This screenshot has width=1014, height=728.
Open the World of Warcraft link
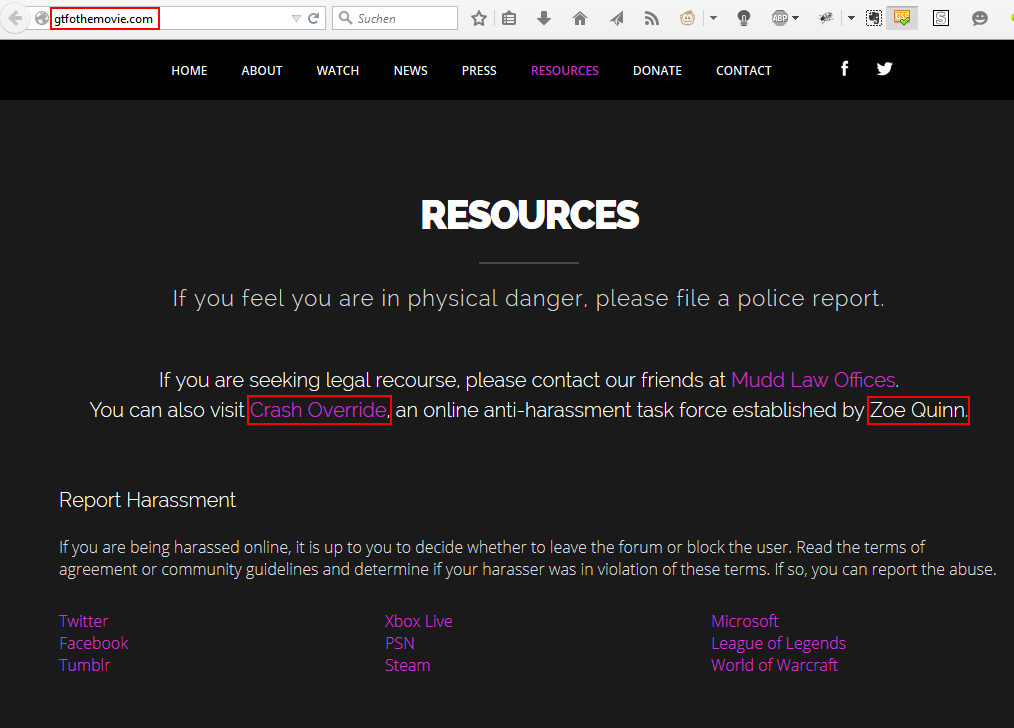tap(775, 665)
